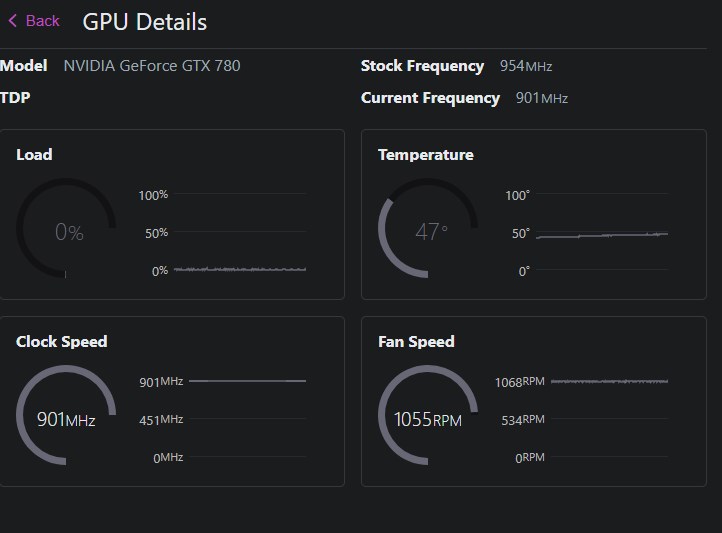Click the Temperature panel heading
The height and width of the screenshot is (533, 722).
[x=425, y=155]
